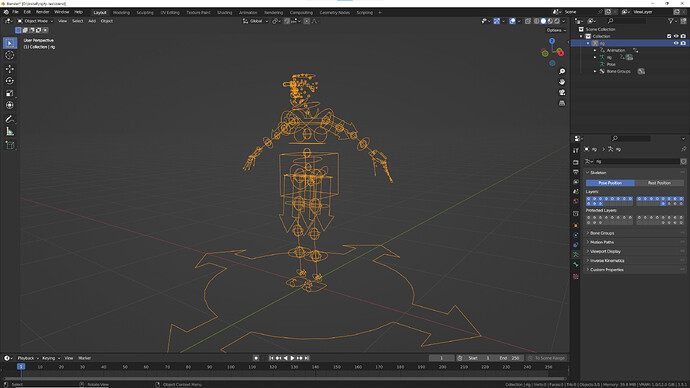Open the Object Constraints properties tab
690x388 pixels.
[x=576, y=245]
